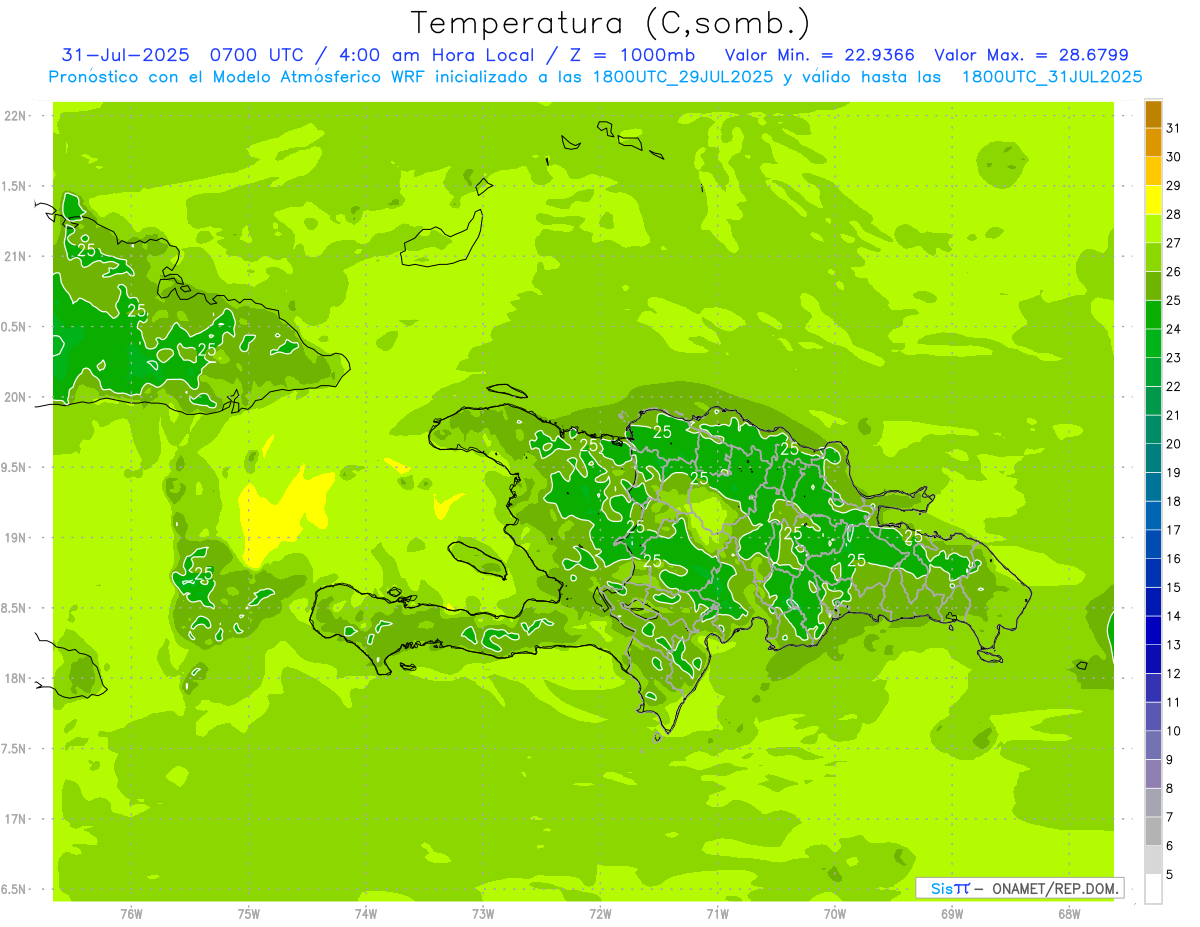Viewport: 1200px width, 927px height.
Task: Click "Valor Min. = 22.9366" value
Action: click(820, 55)
